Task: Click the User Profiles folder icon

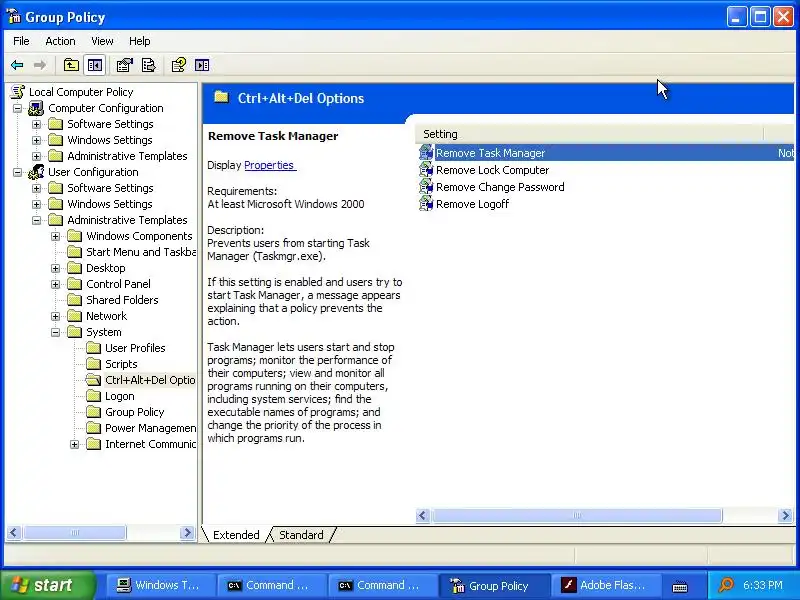Action: point(93,348)
